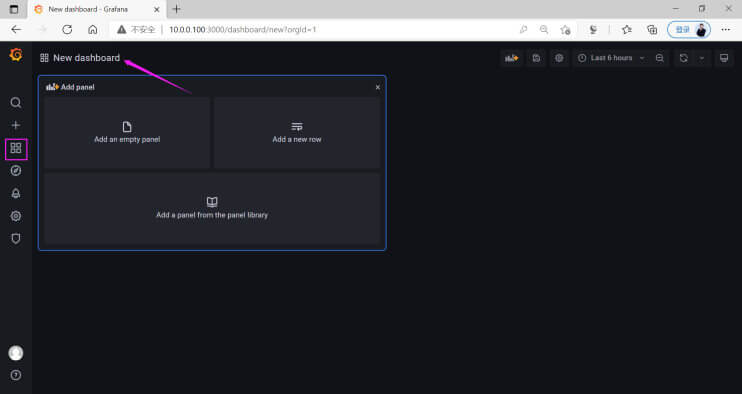Image resolution: width=742 pixels, height=394 pixels.
Task: Add this page to favorites
Action: click(x=565, y=29)
